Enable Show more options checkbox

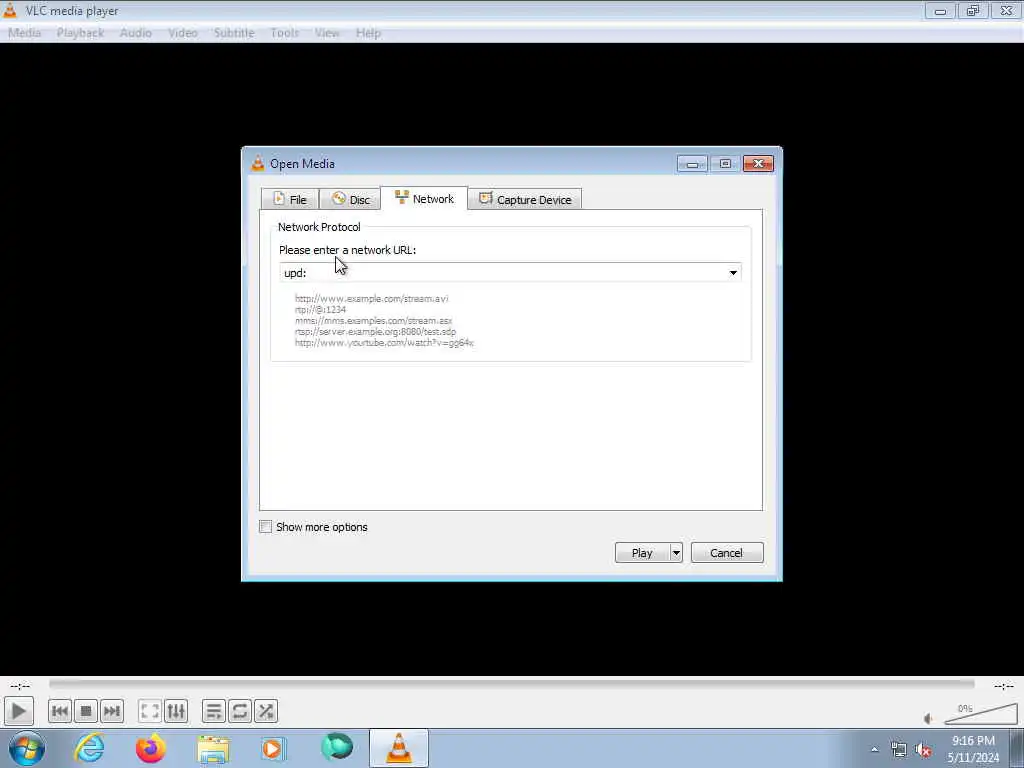[266, 527]
